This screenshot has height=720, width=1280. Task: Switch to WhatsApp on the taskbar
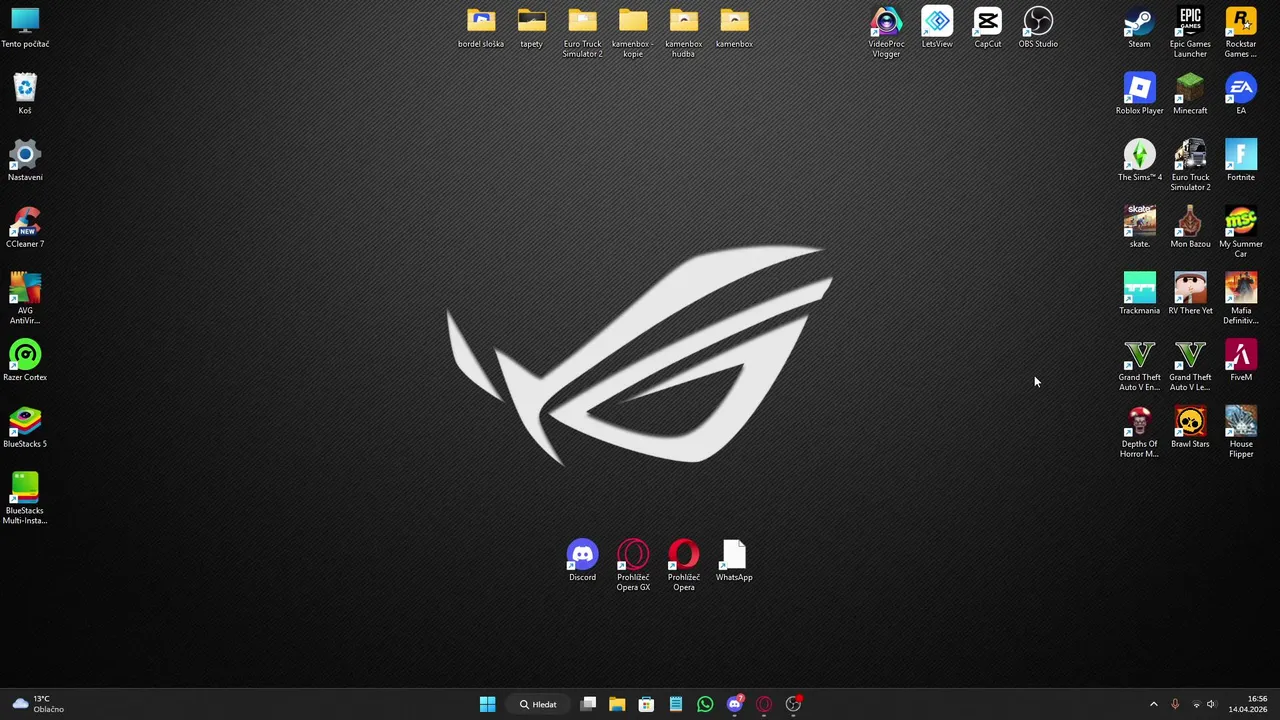click(x=705, y=704)
